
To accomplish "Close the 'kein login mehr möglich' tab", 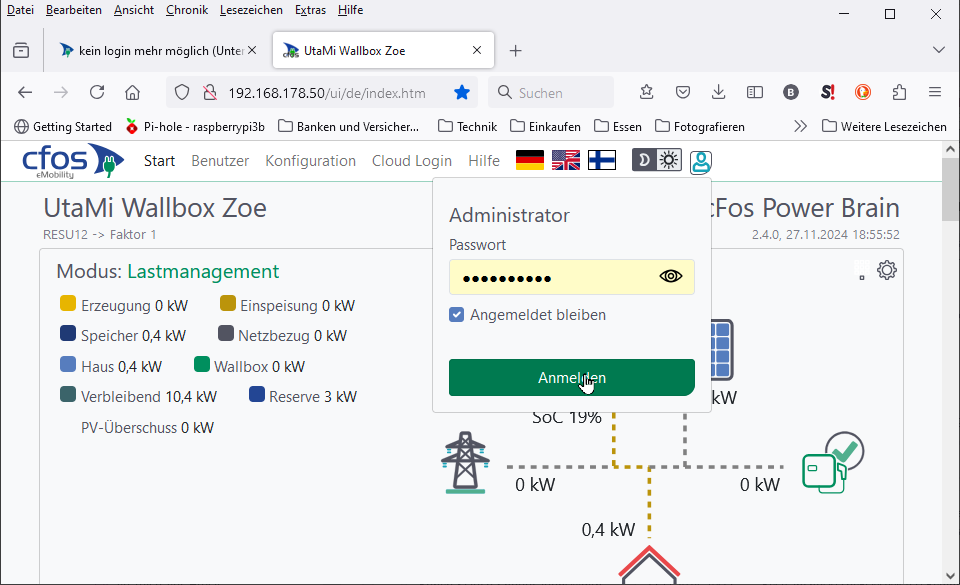I will tap(252, 50).
